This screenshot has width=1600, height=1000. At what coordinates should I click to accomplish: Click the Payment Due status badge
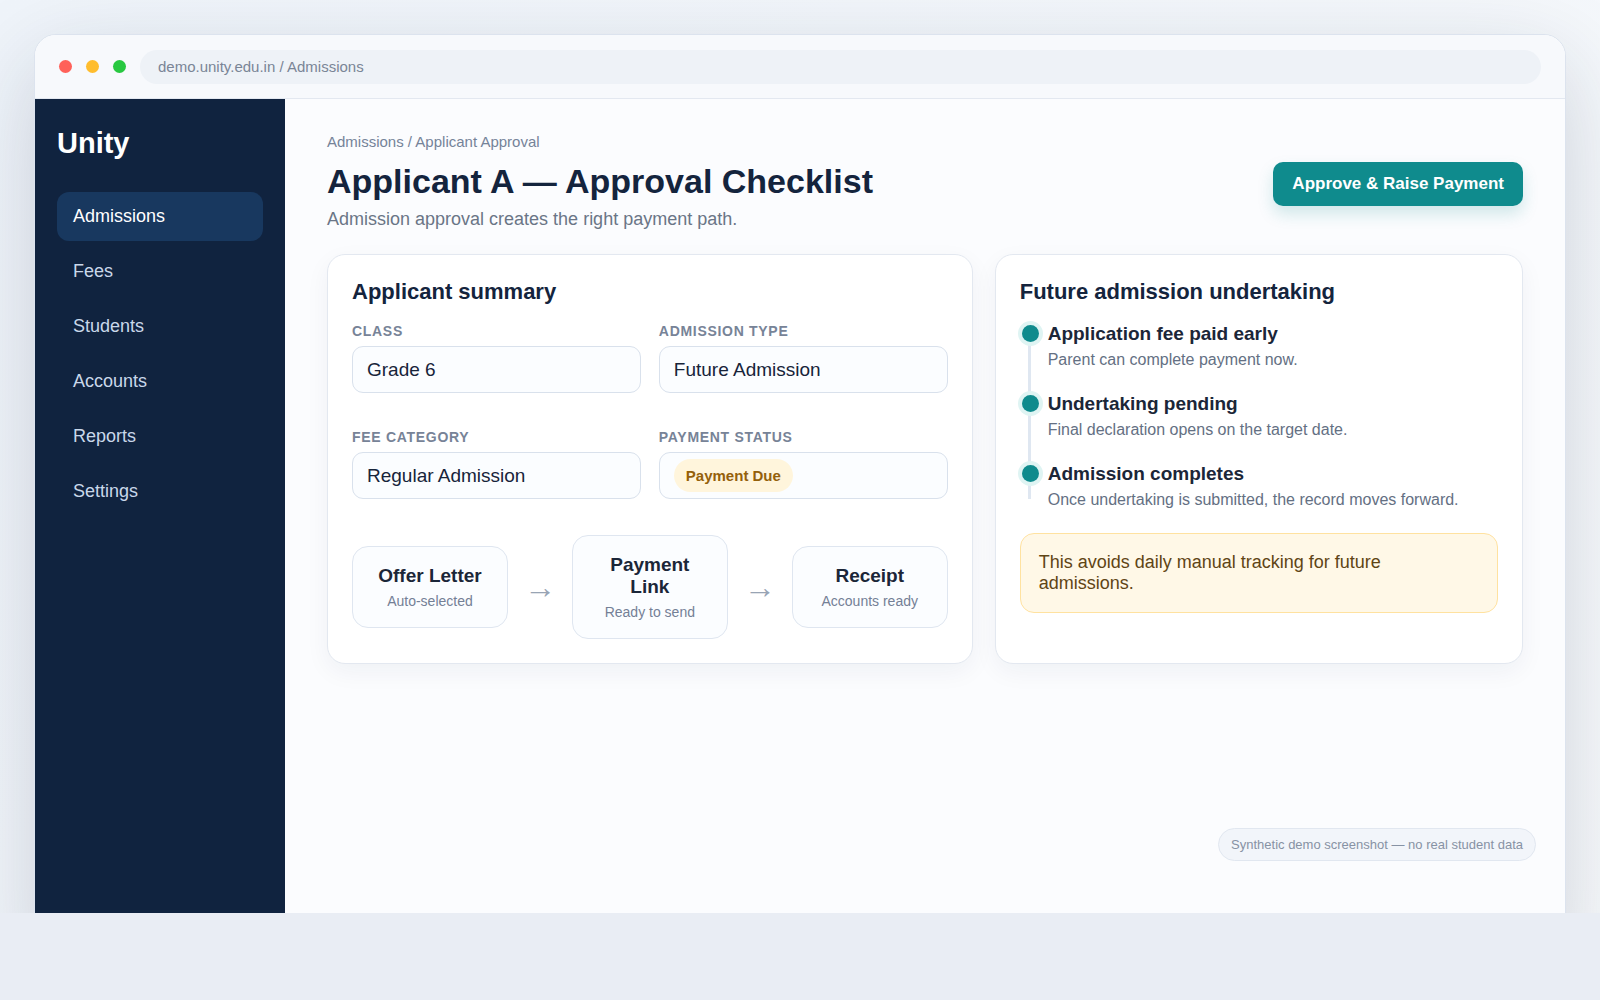point(733,476)
